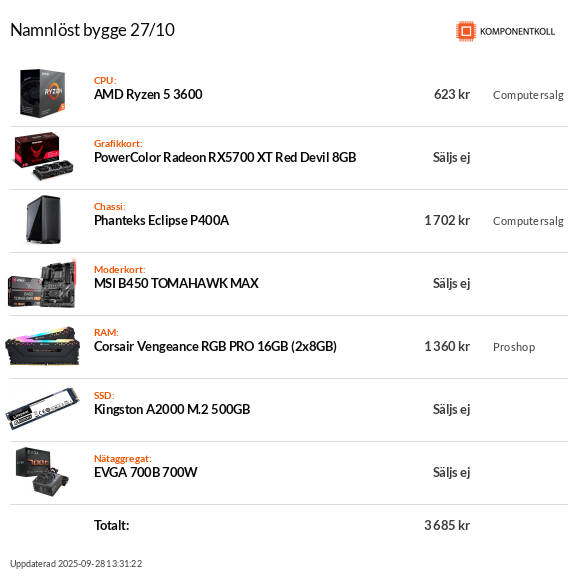The height and width of the screenshot is (577, 577).
Task: Open the AMD Ryzen 5 3600 product image
Action: [43, 93]
